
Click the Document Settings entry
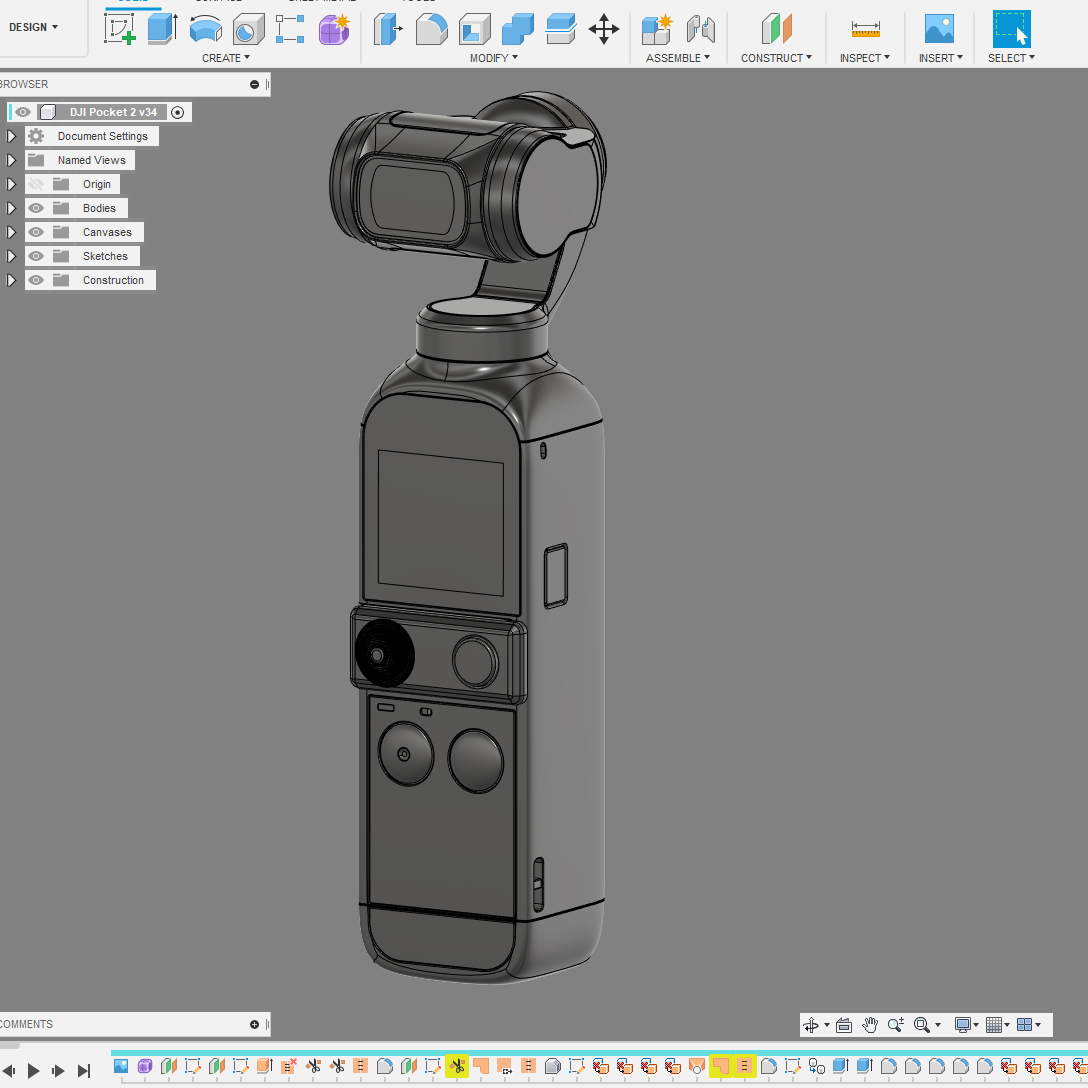(102, 136)
